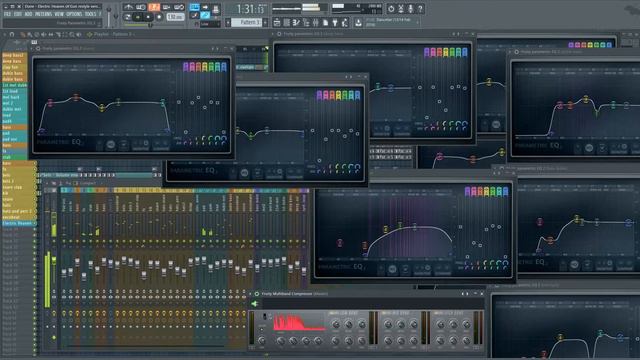Image resolution: width=640 pixels, height=360 pixels.
Task: Click Fruity Multiband Compressor title bar
Action: (x=367, y=293)
